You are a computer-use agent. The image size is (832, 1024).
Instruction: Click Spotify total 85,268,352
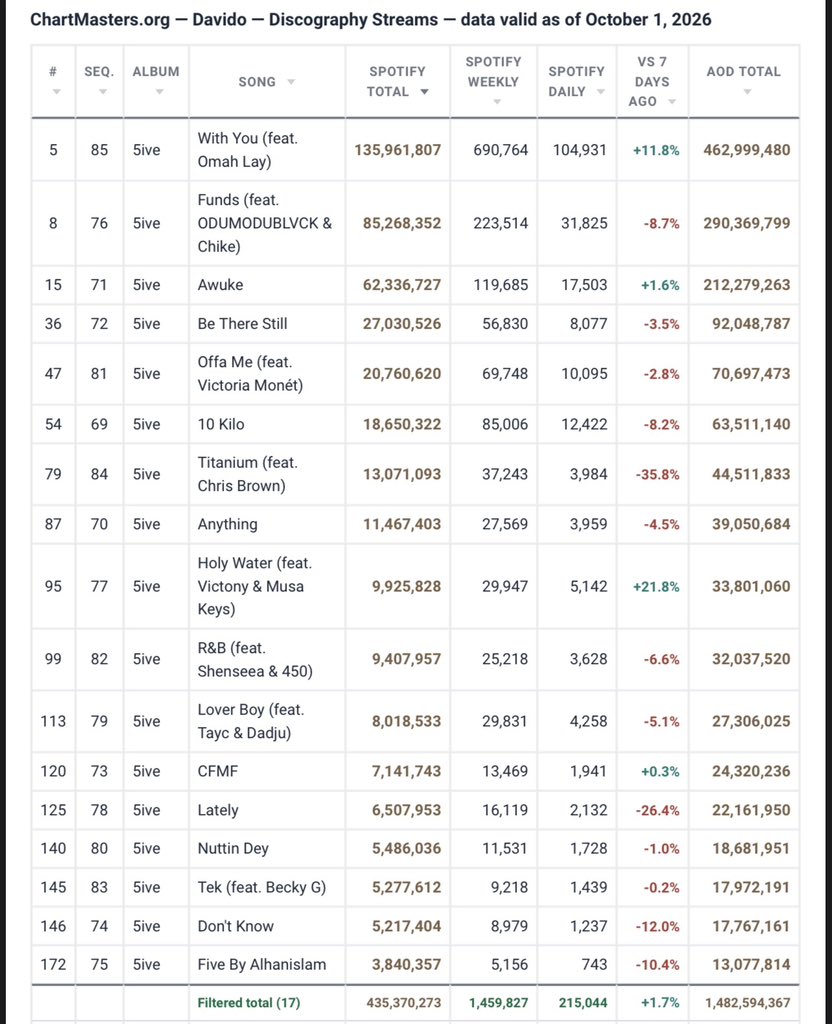tap(402, 223)
